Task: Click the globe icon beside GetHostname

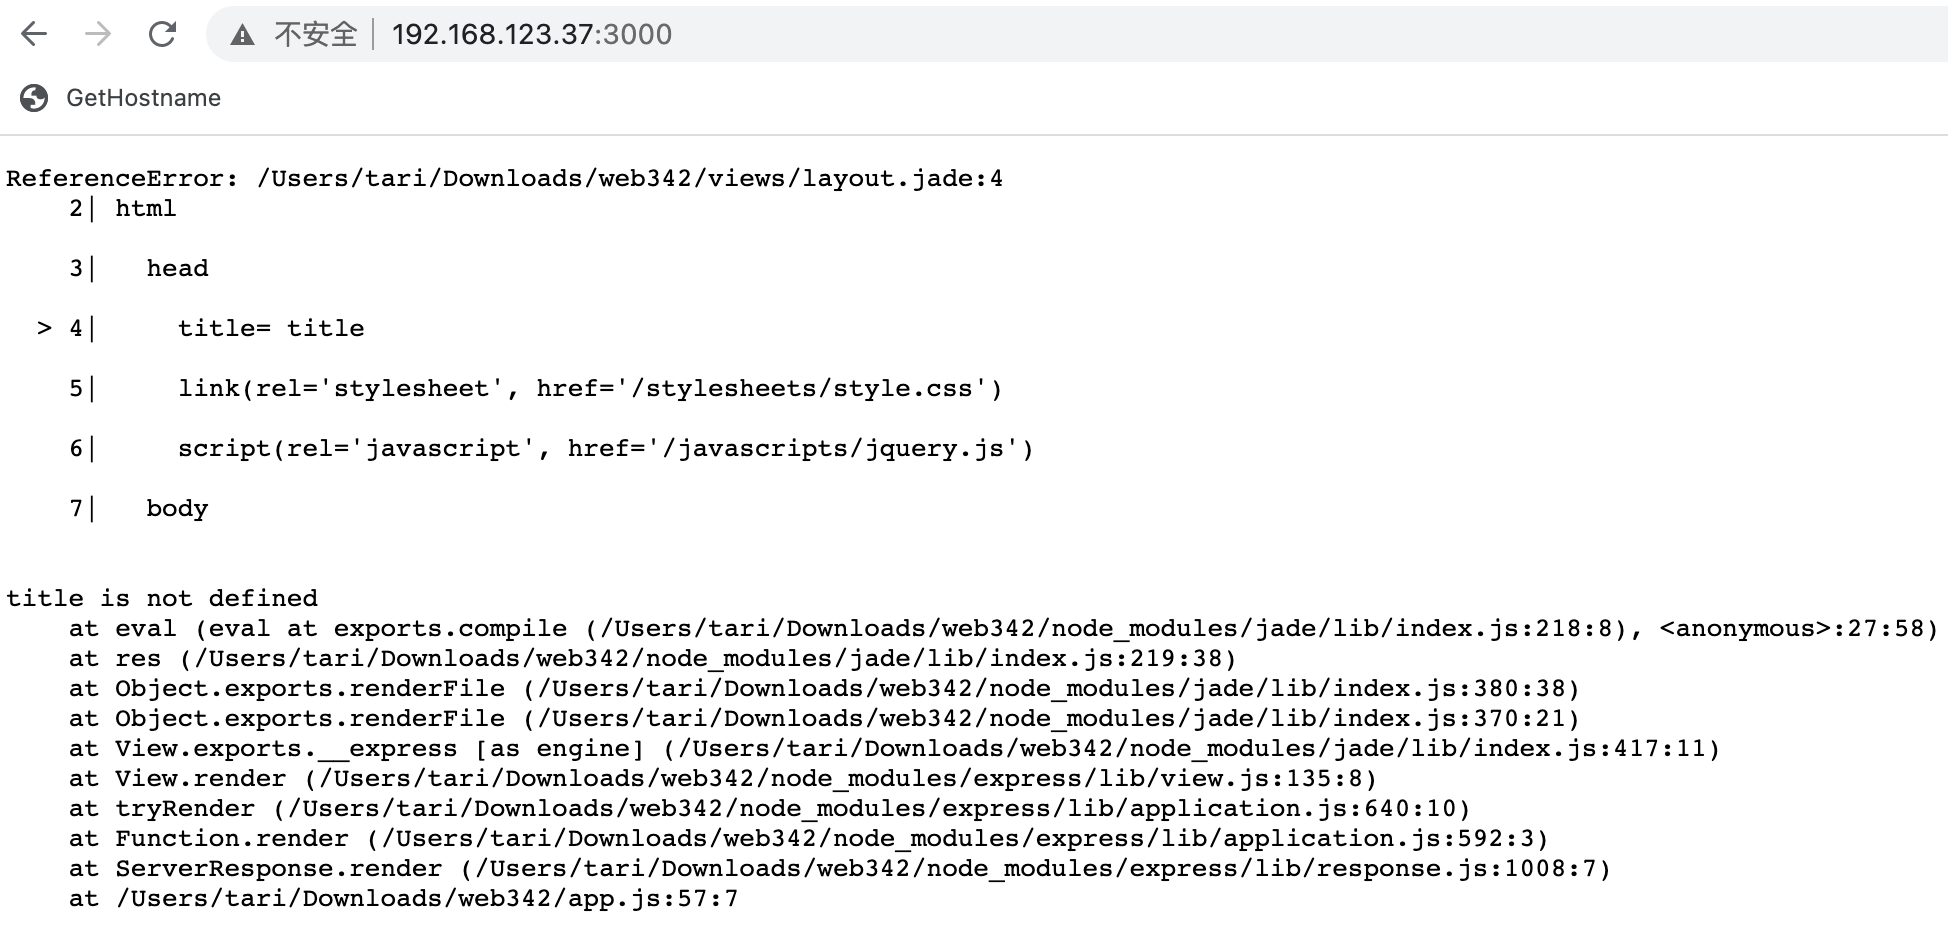Action: 34,98
